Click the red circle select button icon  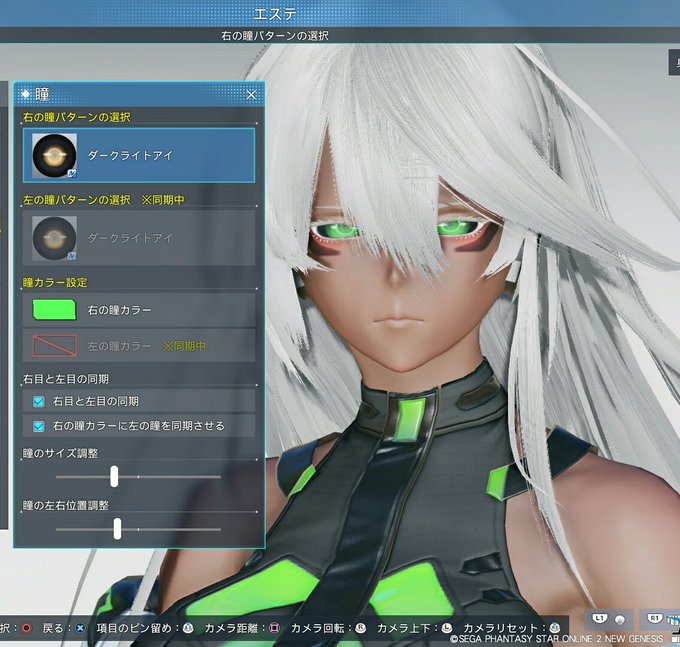pyautogui.click(x=26, y=628)
